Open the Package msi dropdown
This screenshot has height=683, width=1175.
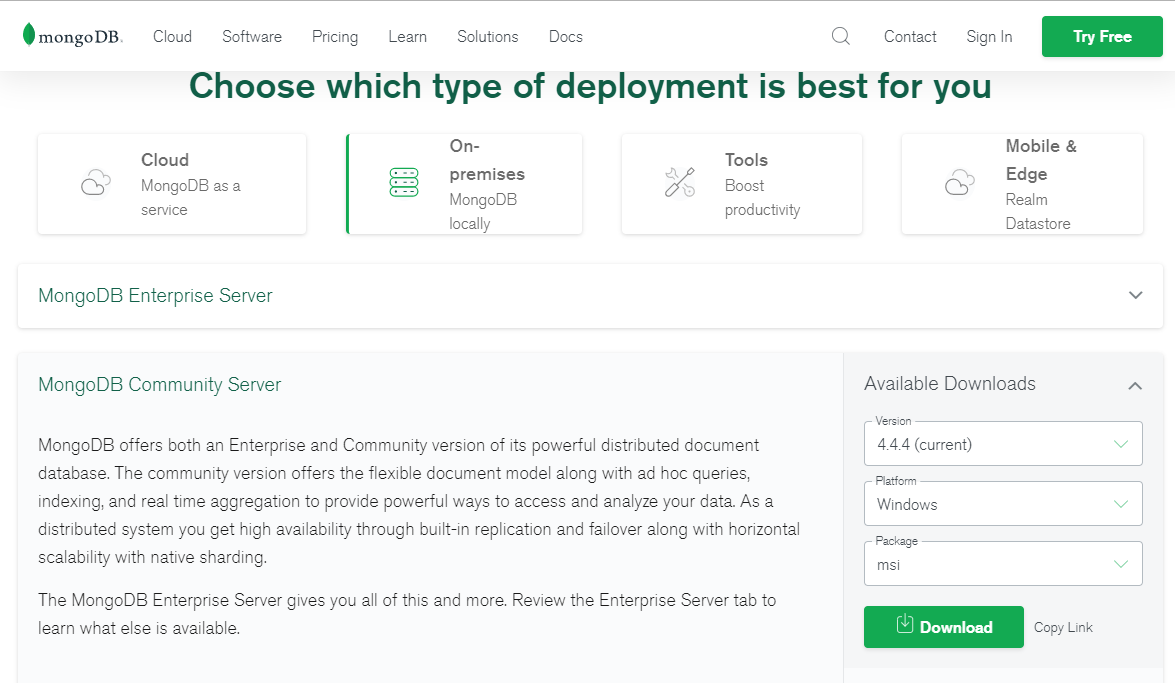point(1003,564)
